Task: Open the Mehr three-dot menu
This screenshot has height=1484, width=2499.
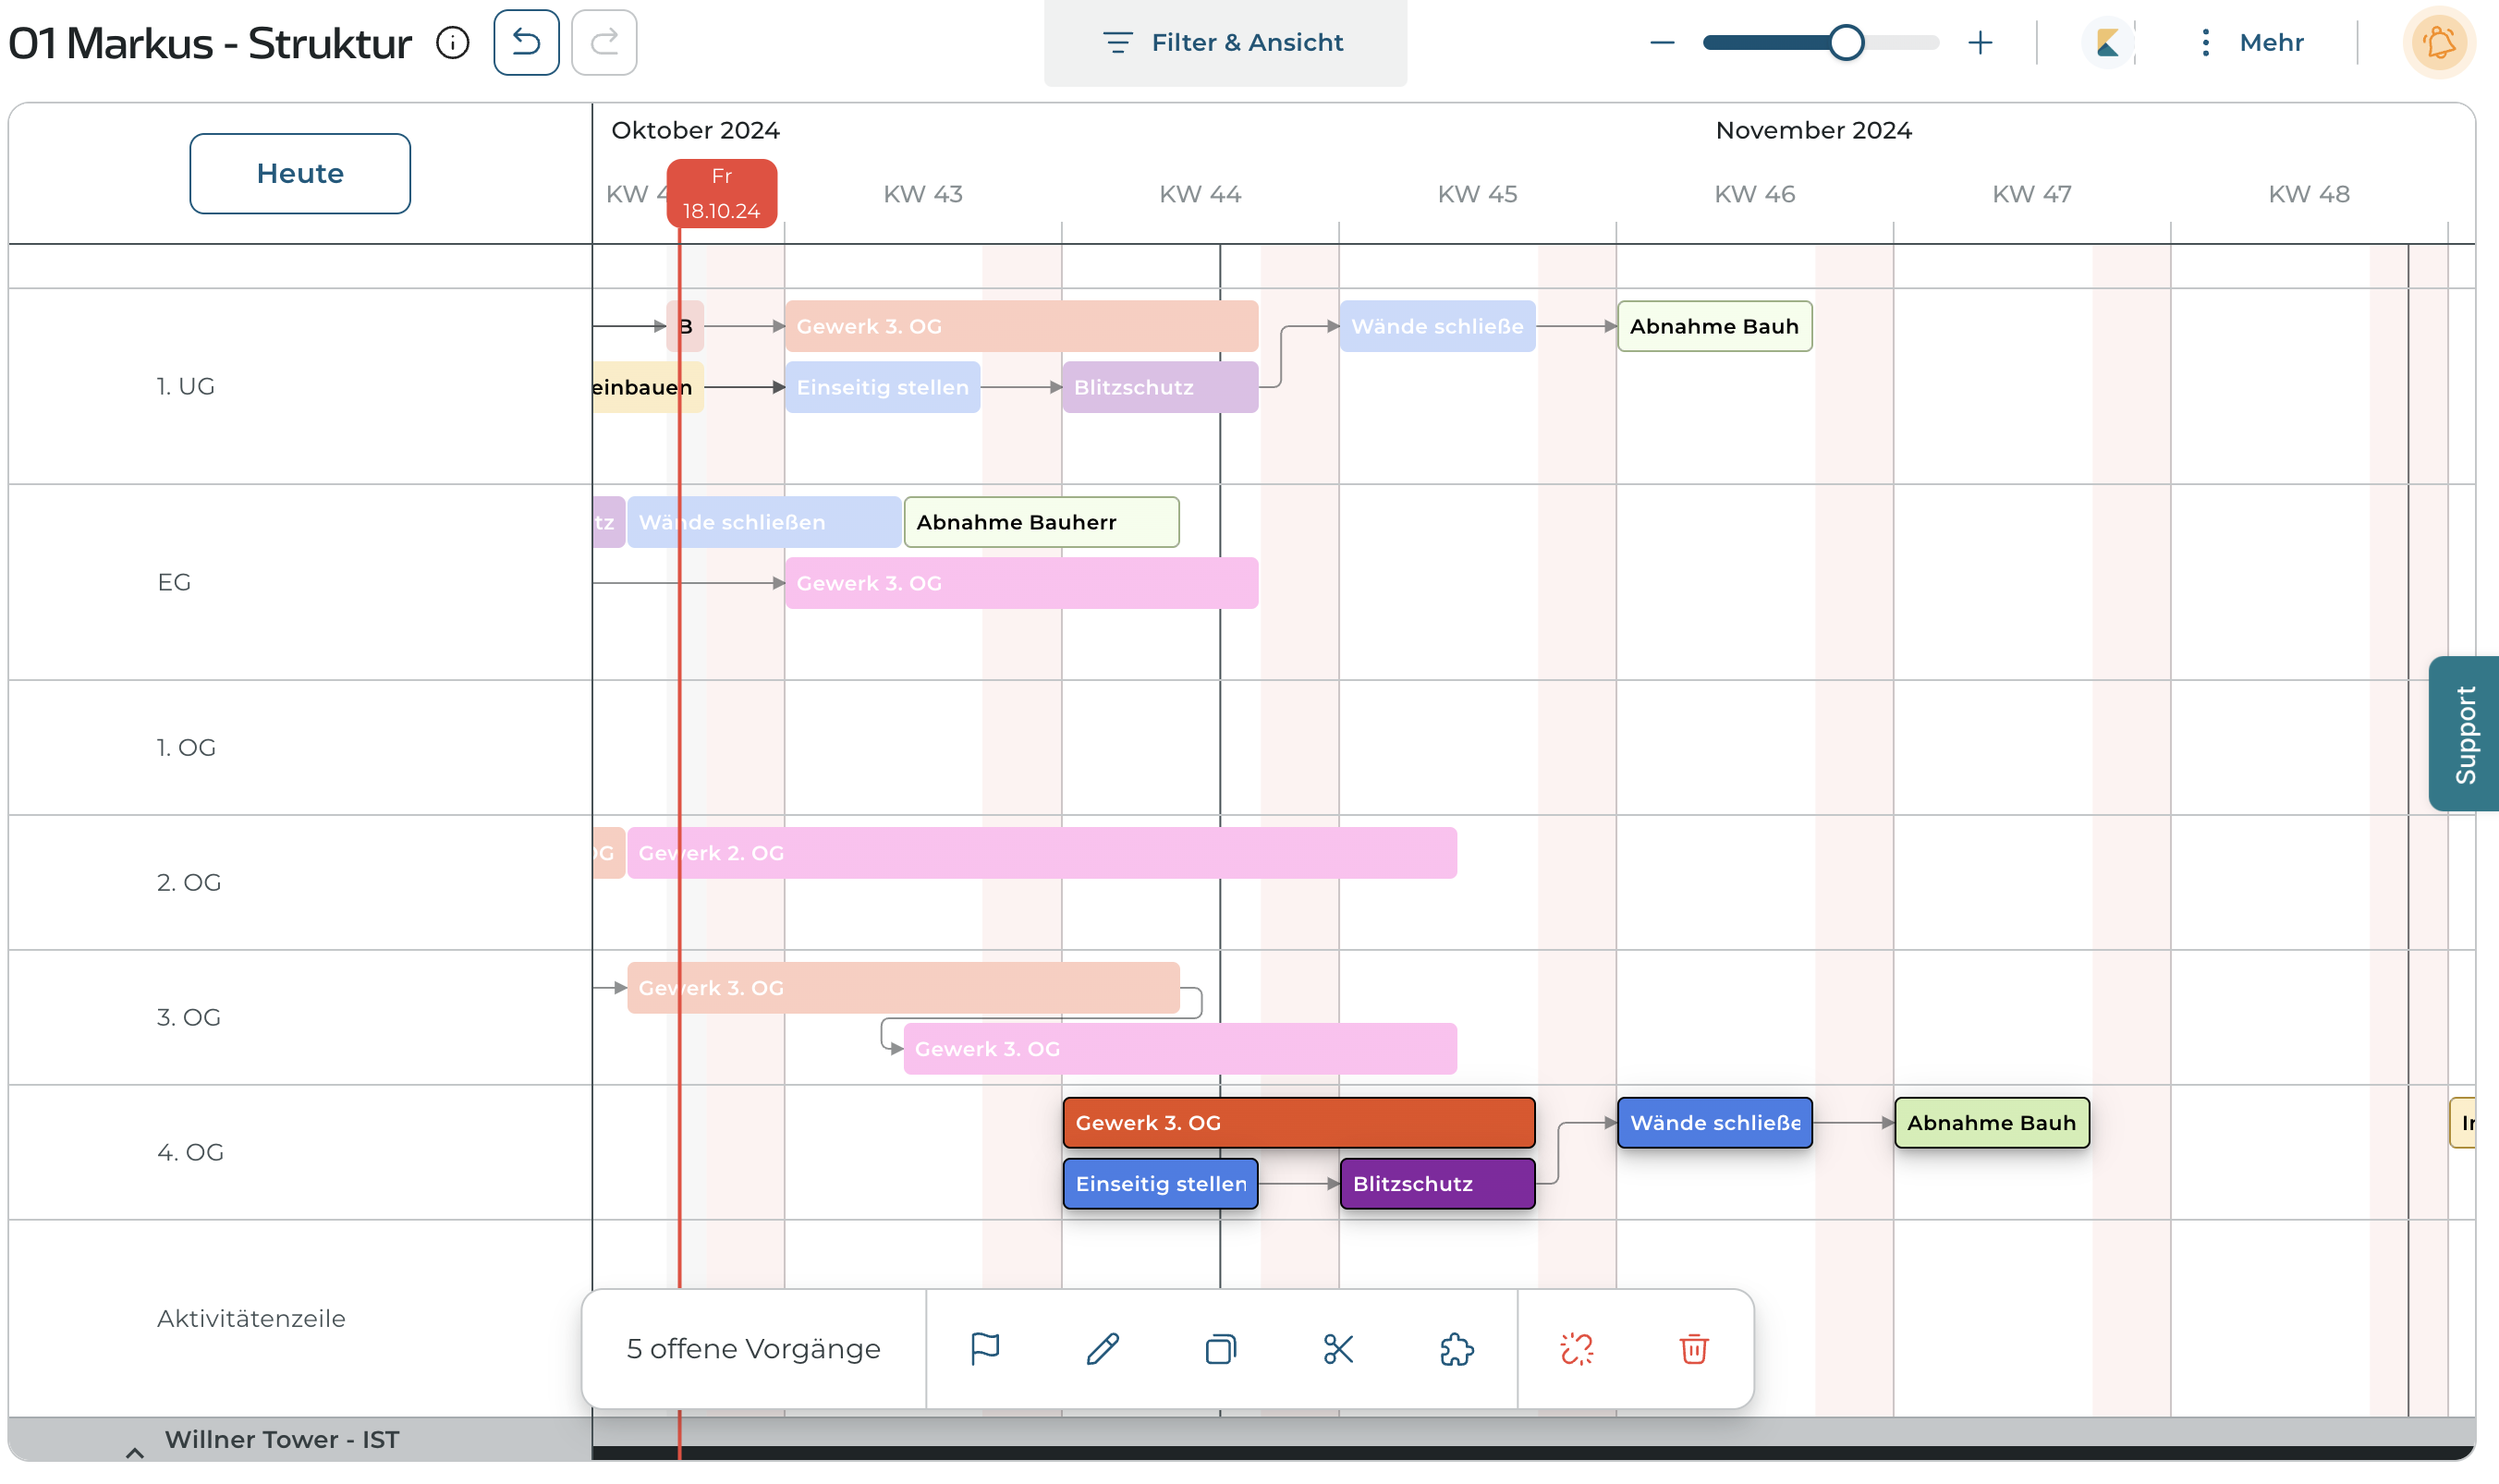Action: (2252, 43)
